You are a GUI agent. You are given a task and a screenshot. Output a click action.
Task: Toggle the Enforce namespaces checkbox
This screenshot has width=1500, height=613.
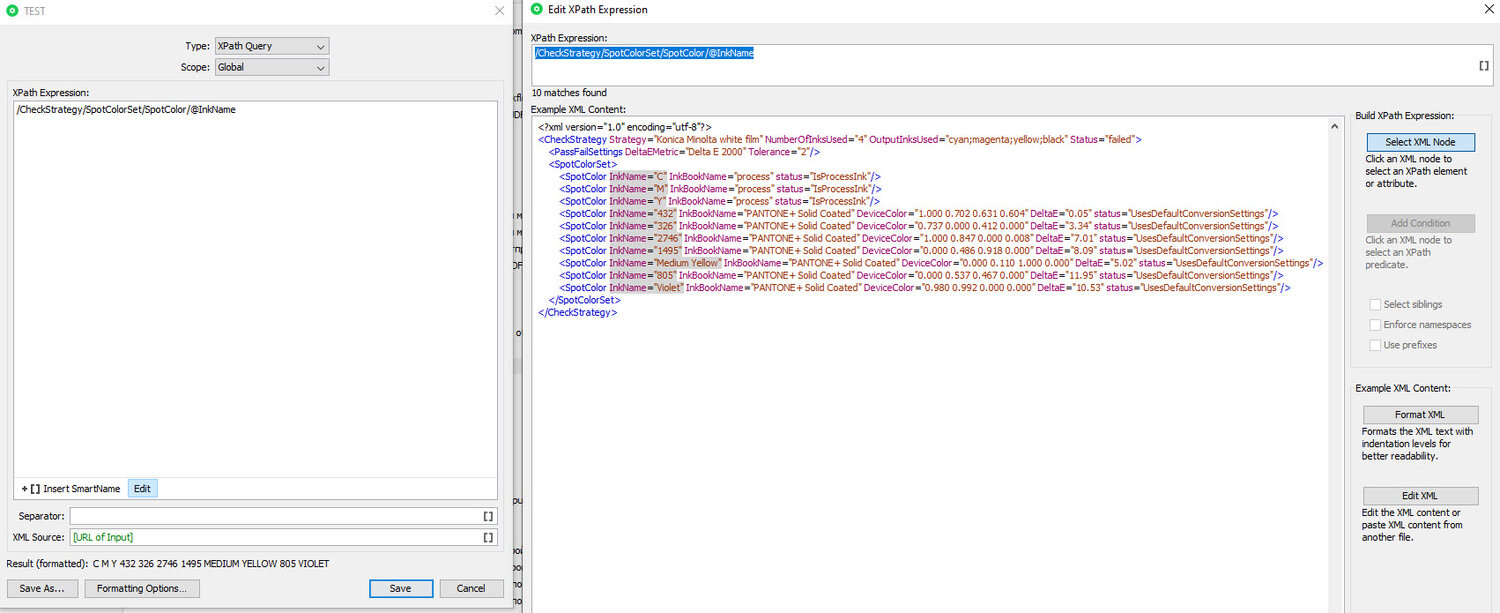pyautogui.click(x=1375, y=325)
